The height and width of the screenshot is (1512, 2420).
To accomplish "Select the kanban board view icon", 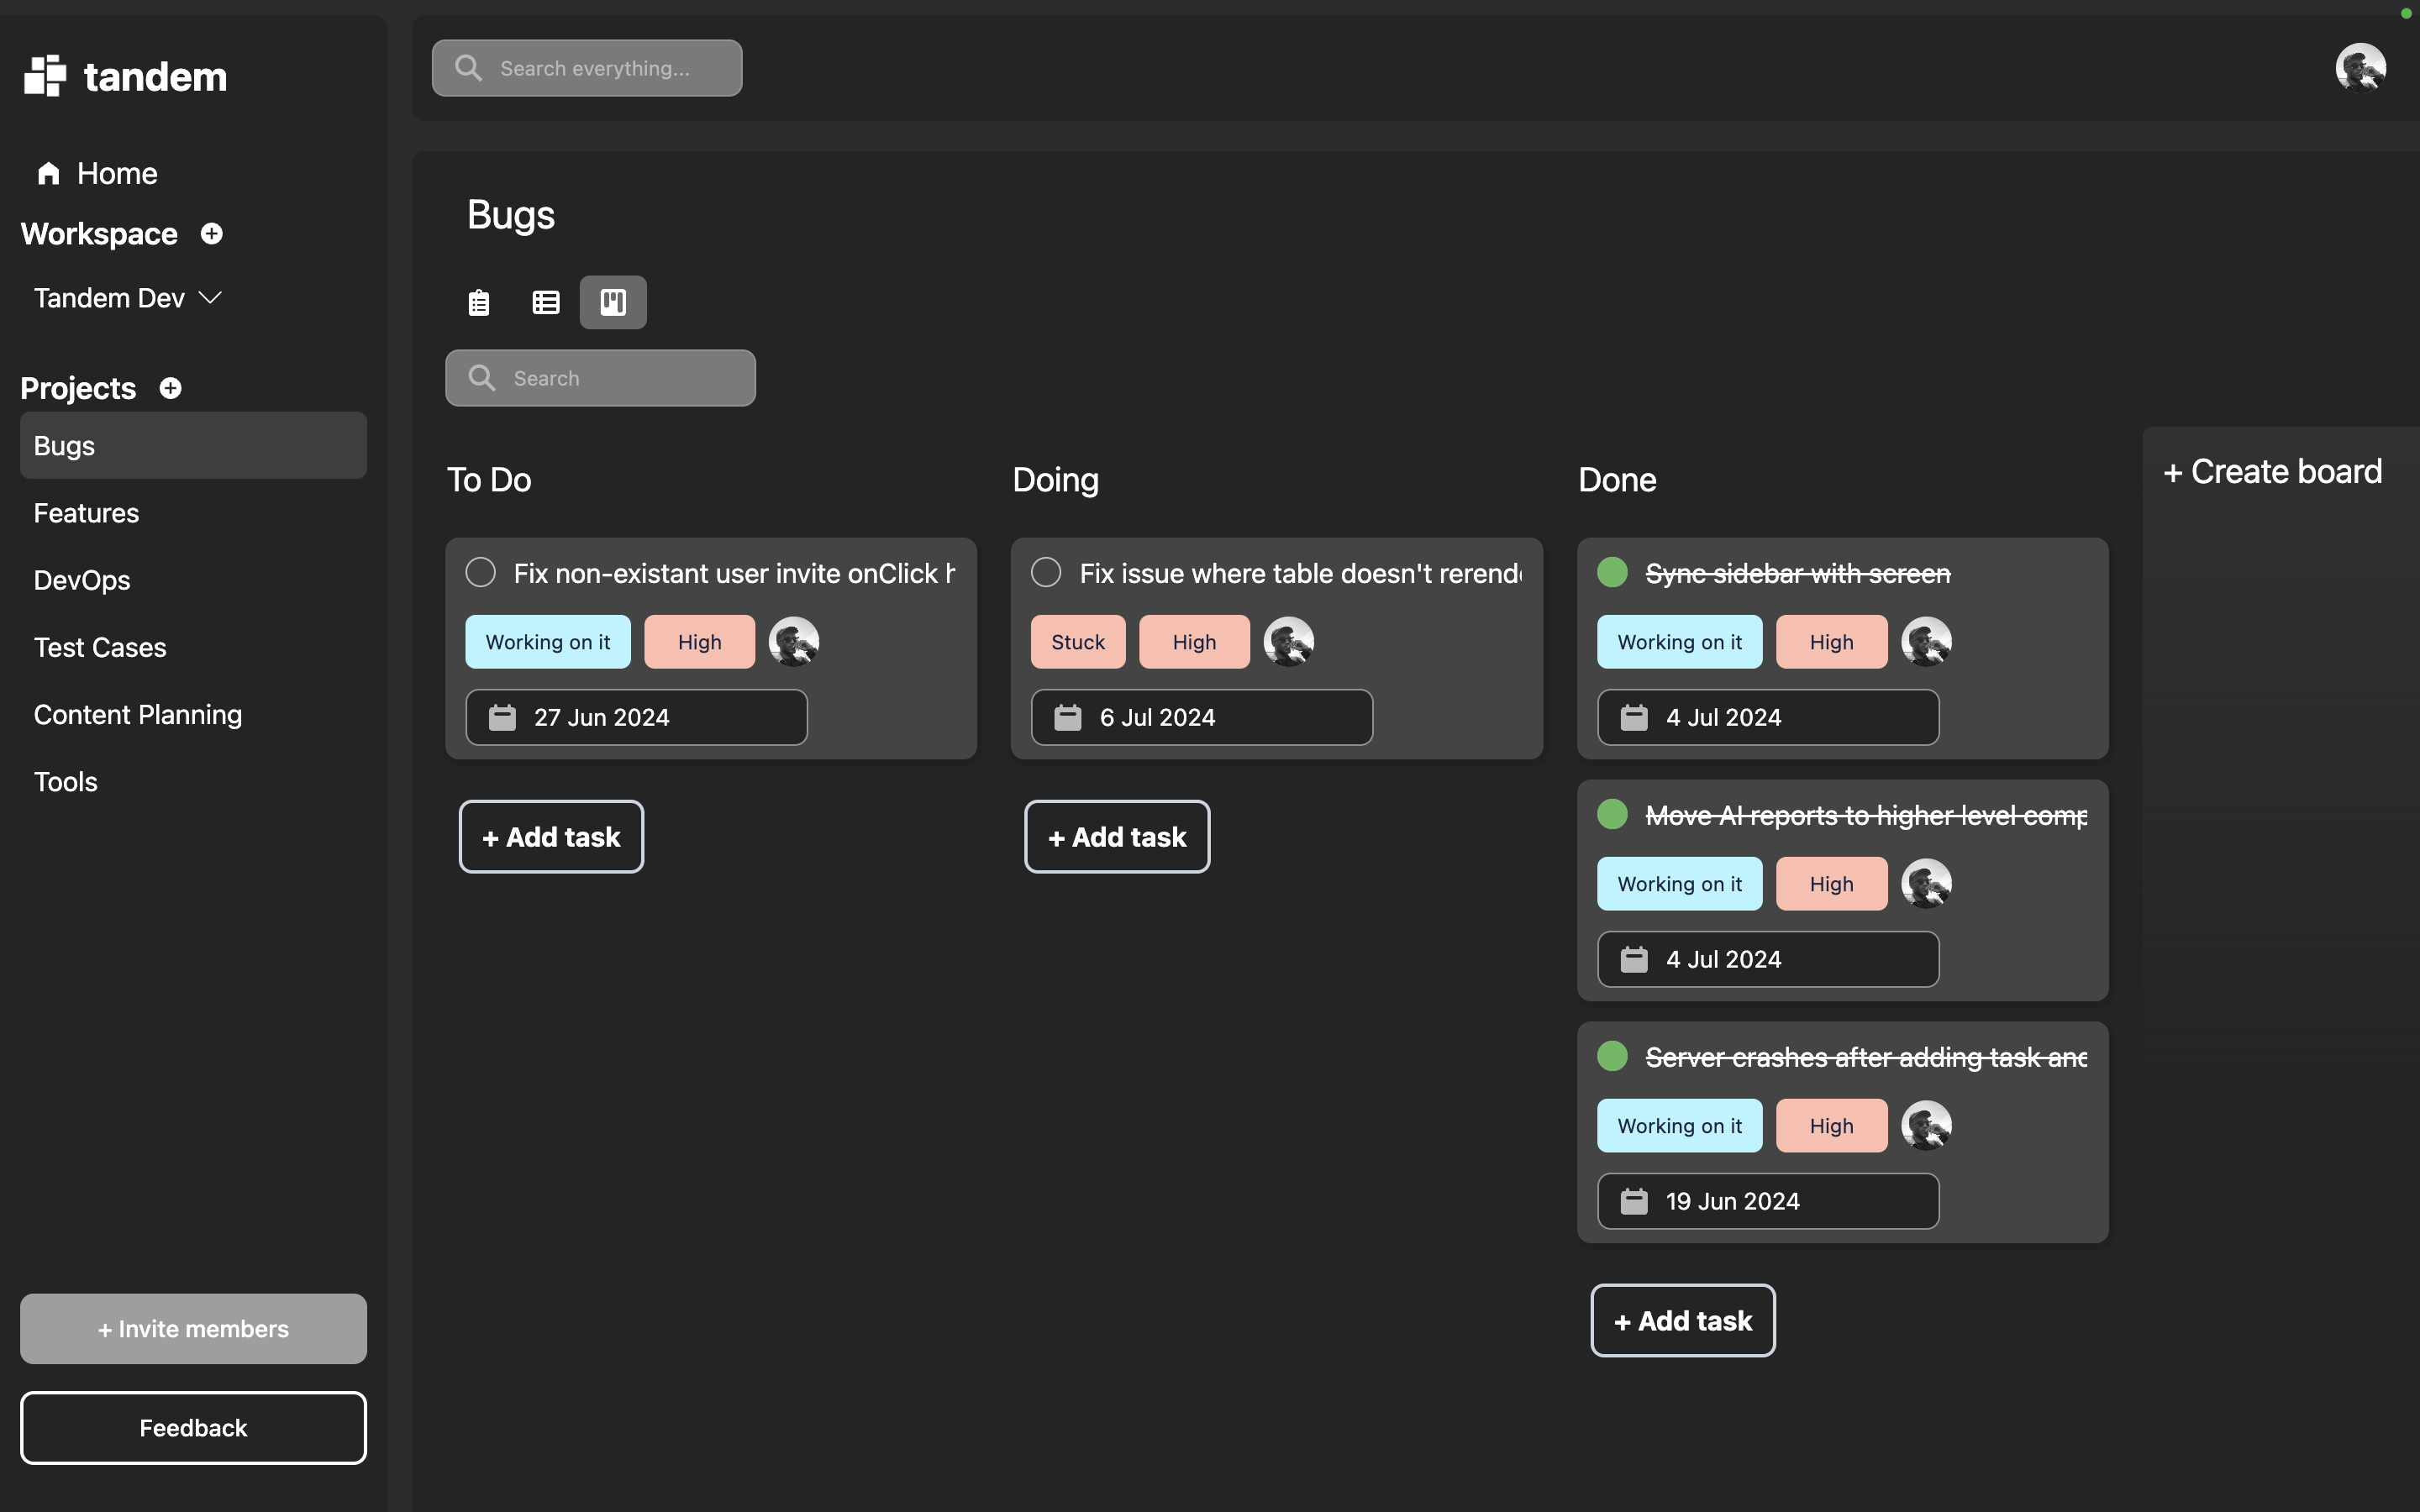I will [613, 302].
